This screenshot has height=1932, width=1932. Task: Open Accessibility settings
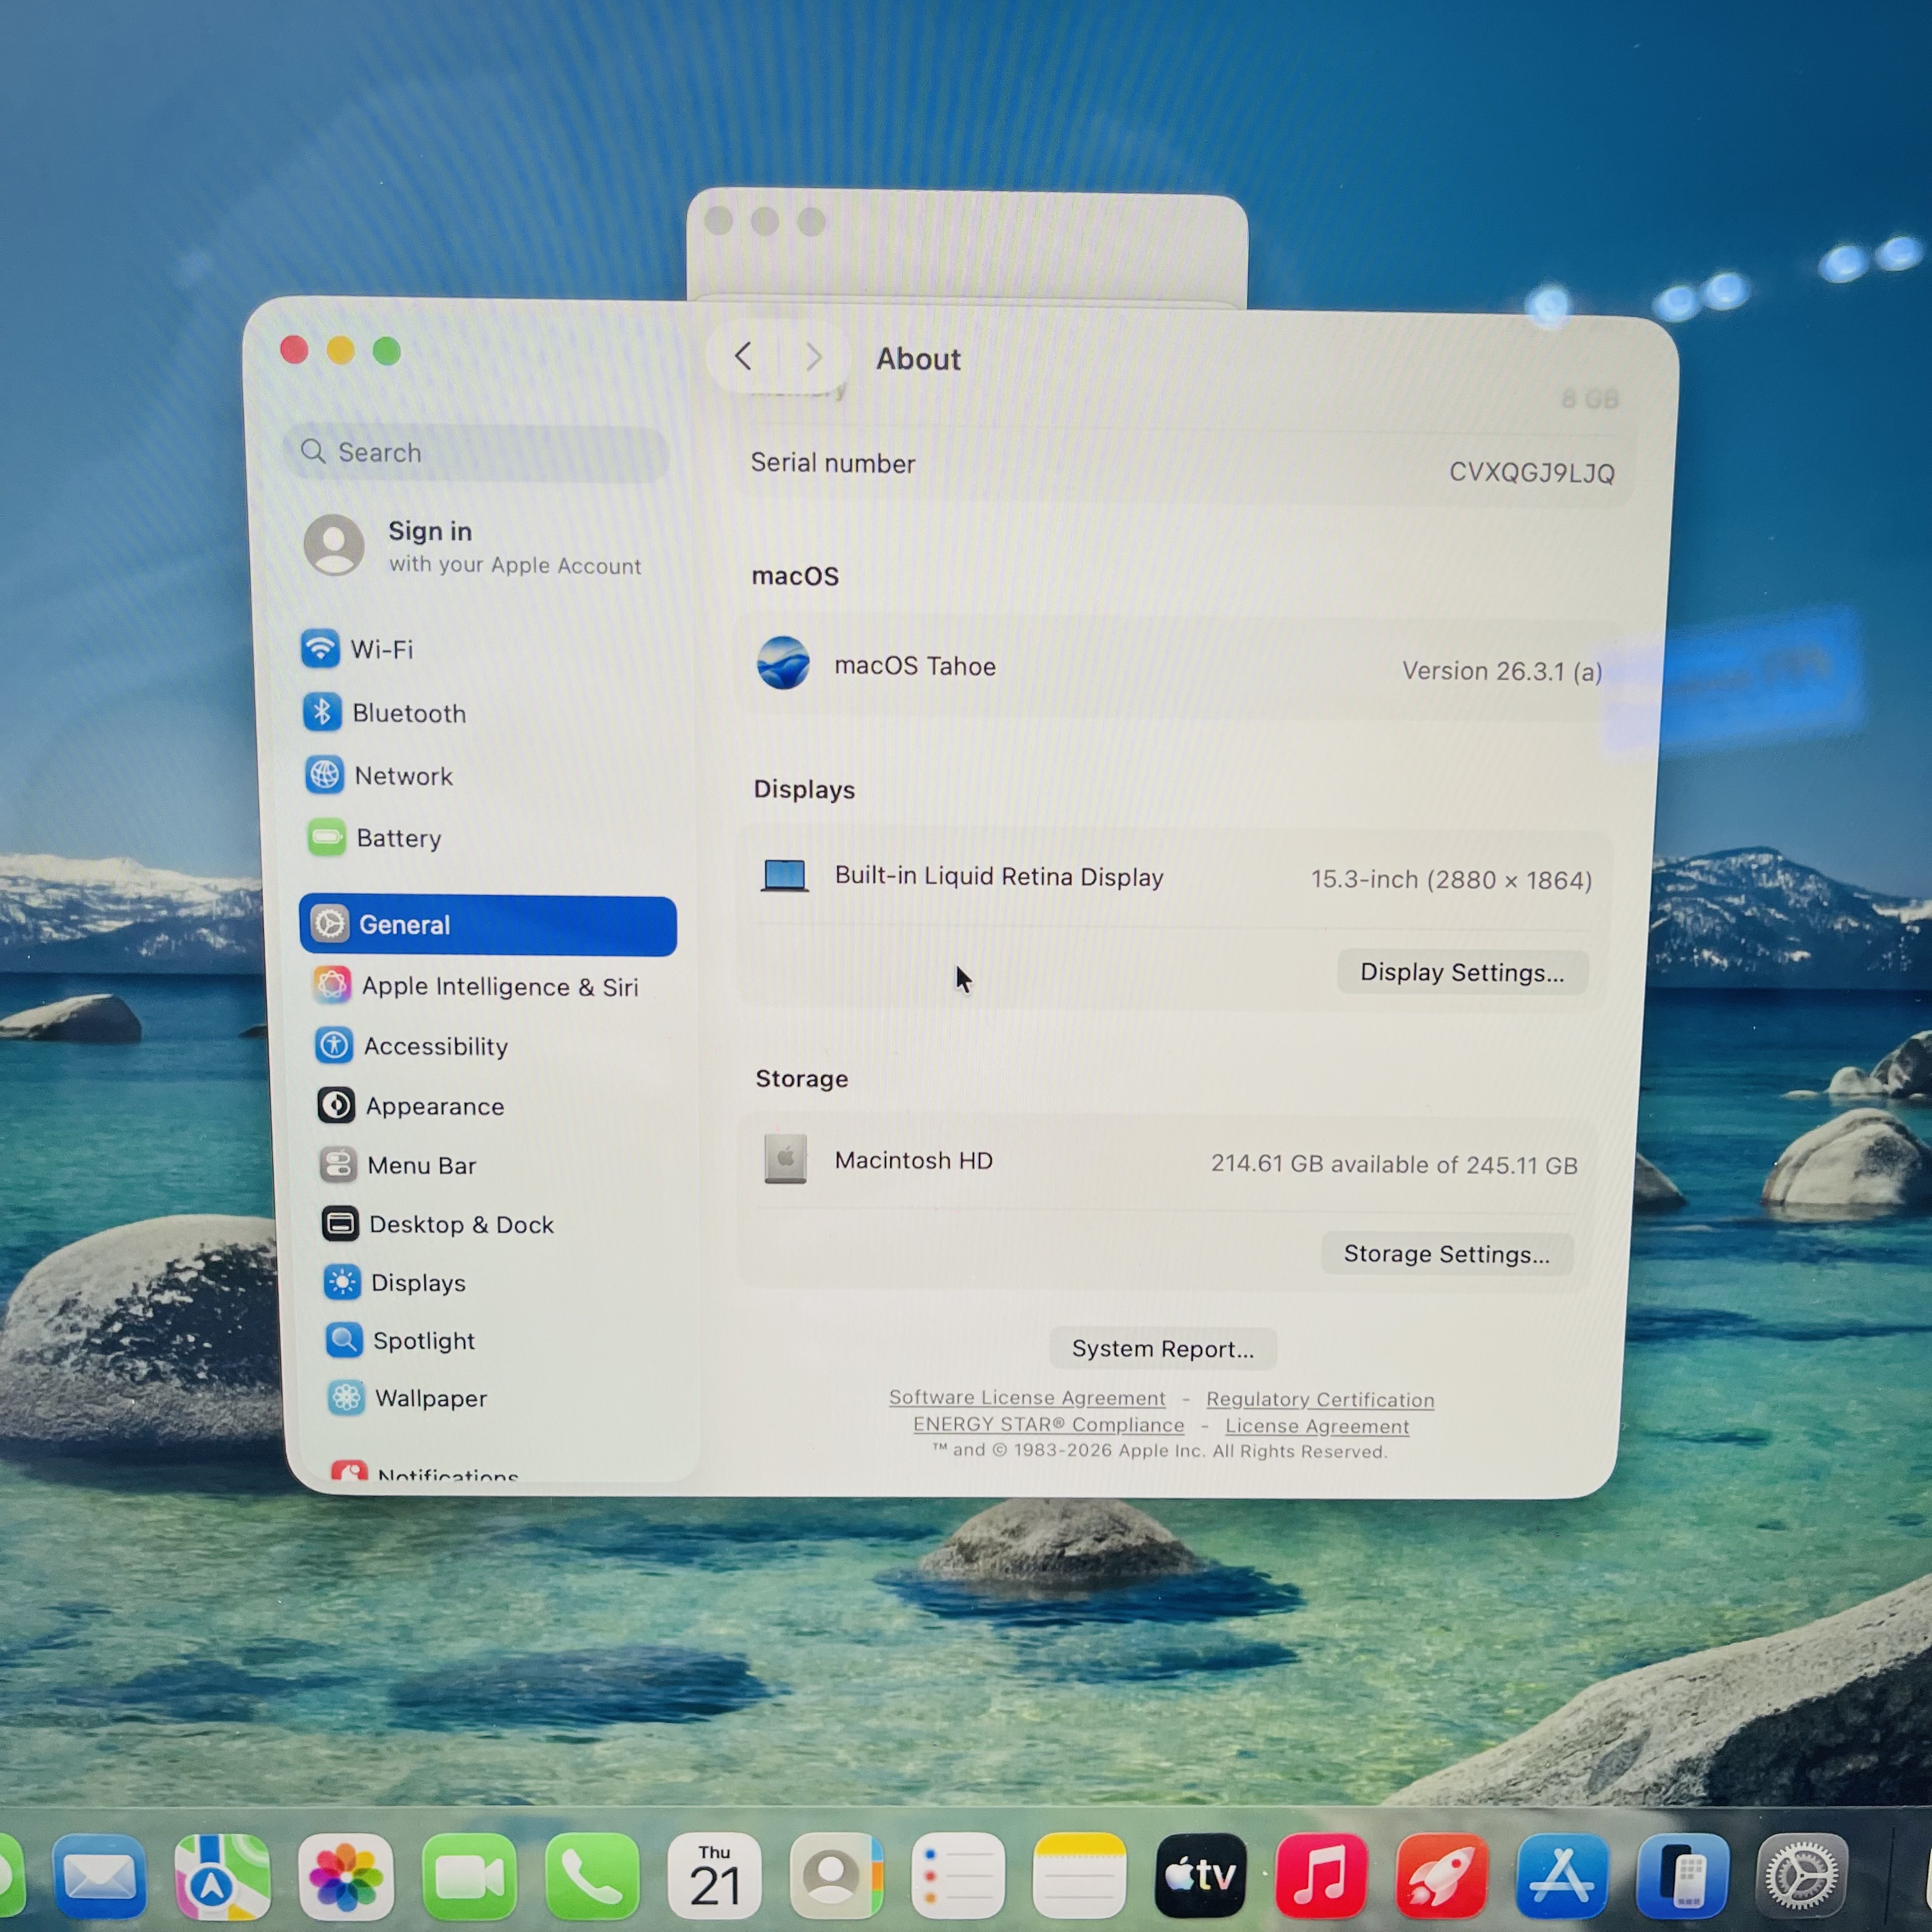click(412, 1046)
